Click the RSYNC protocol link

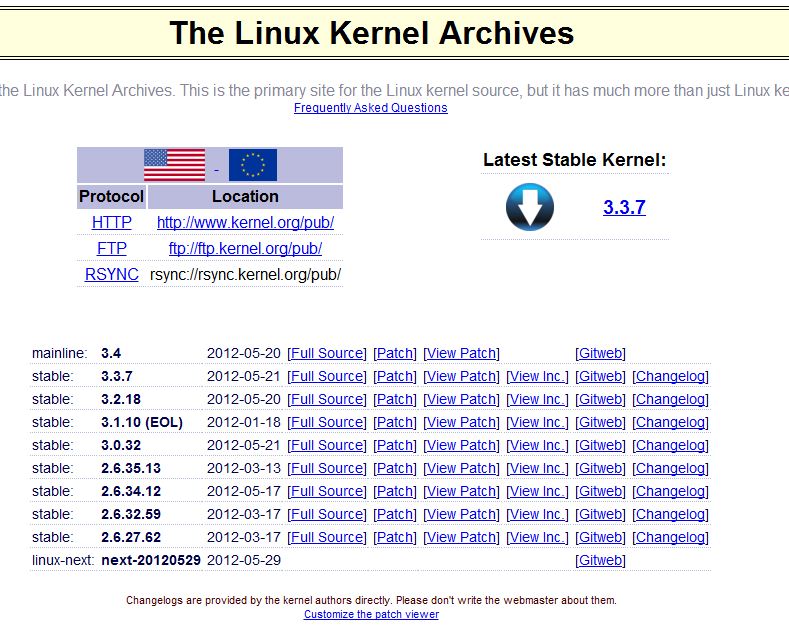tap(112, 274)
